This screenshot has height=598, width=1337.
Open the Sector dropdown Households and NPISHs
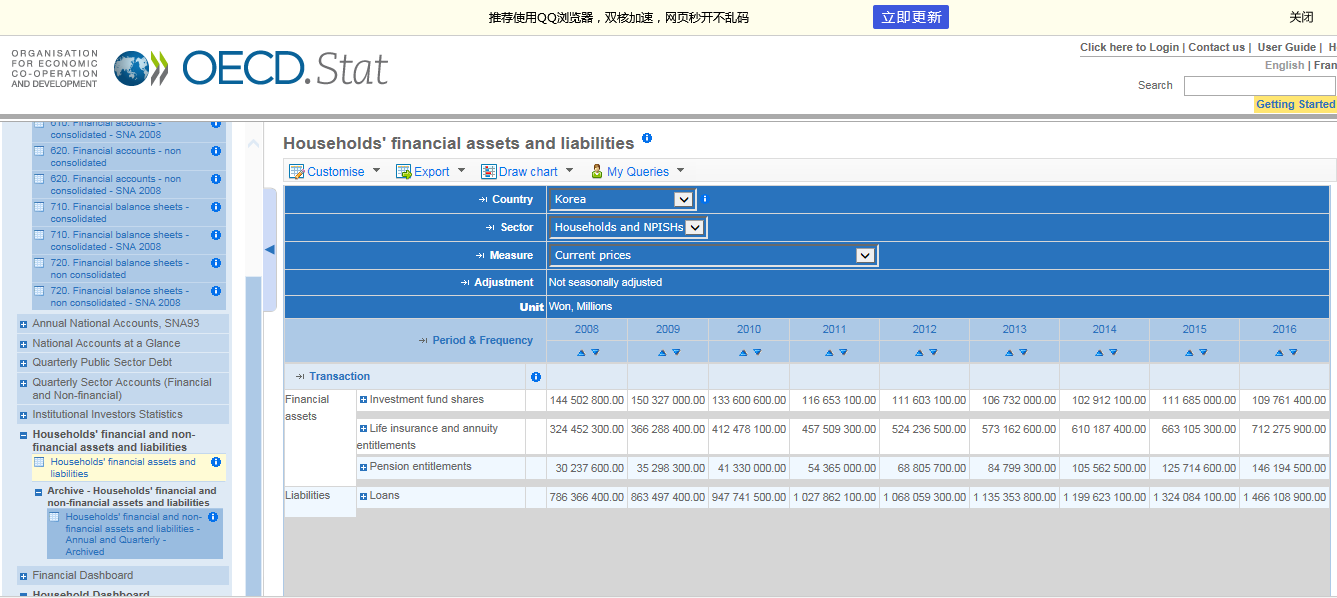click(x=628, y=227)
